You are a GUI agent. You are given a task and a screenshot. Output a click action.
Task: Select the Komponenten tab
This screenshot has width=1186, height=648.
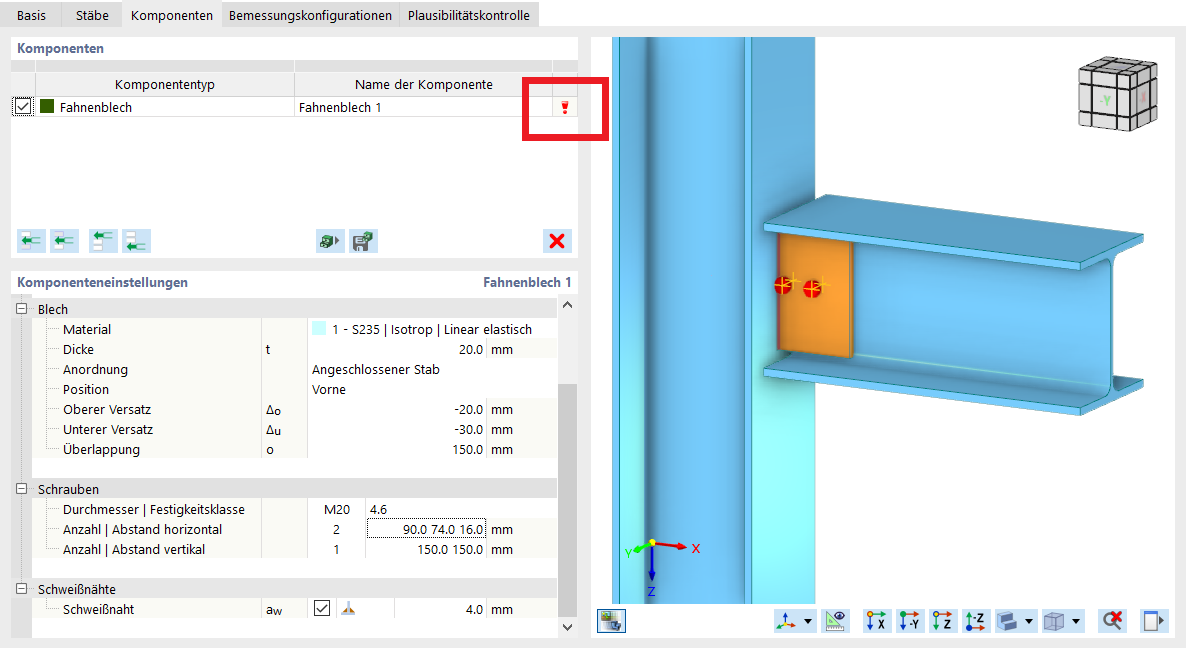pyautogui.click(x=172, y=15)
